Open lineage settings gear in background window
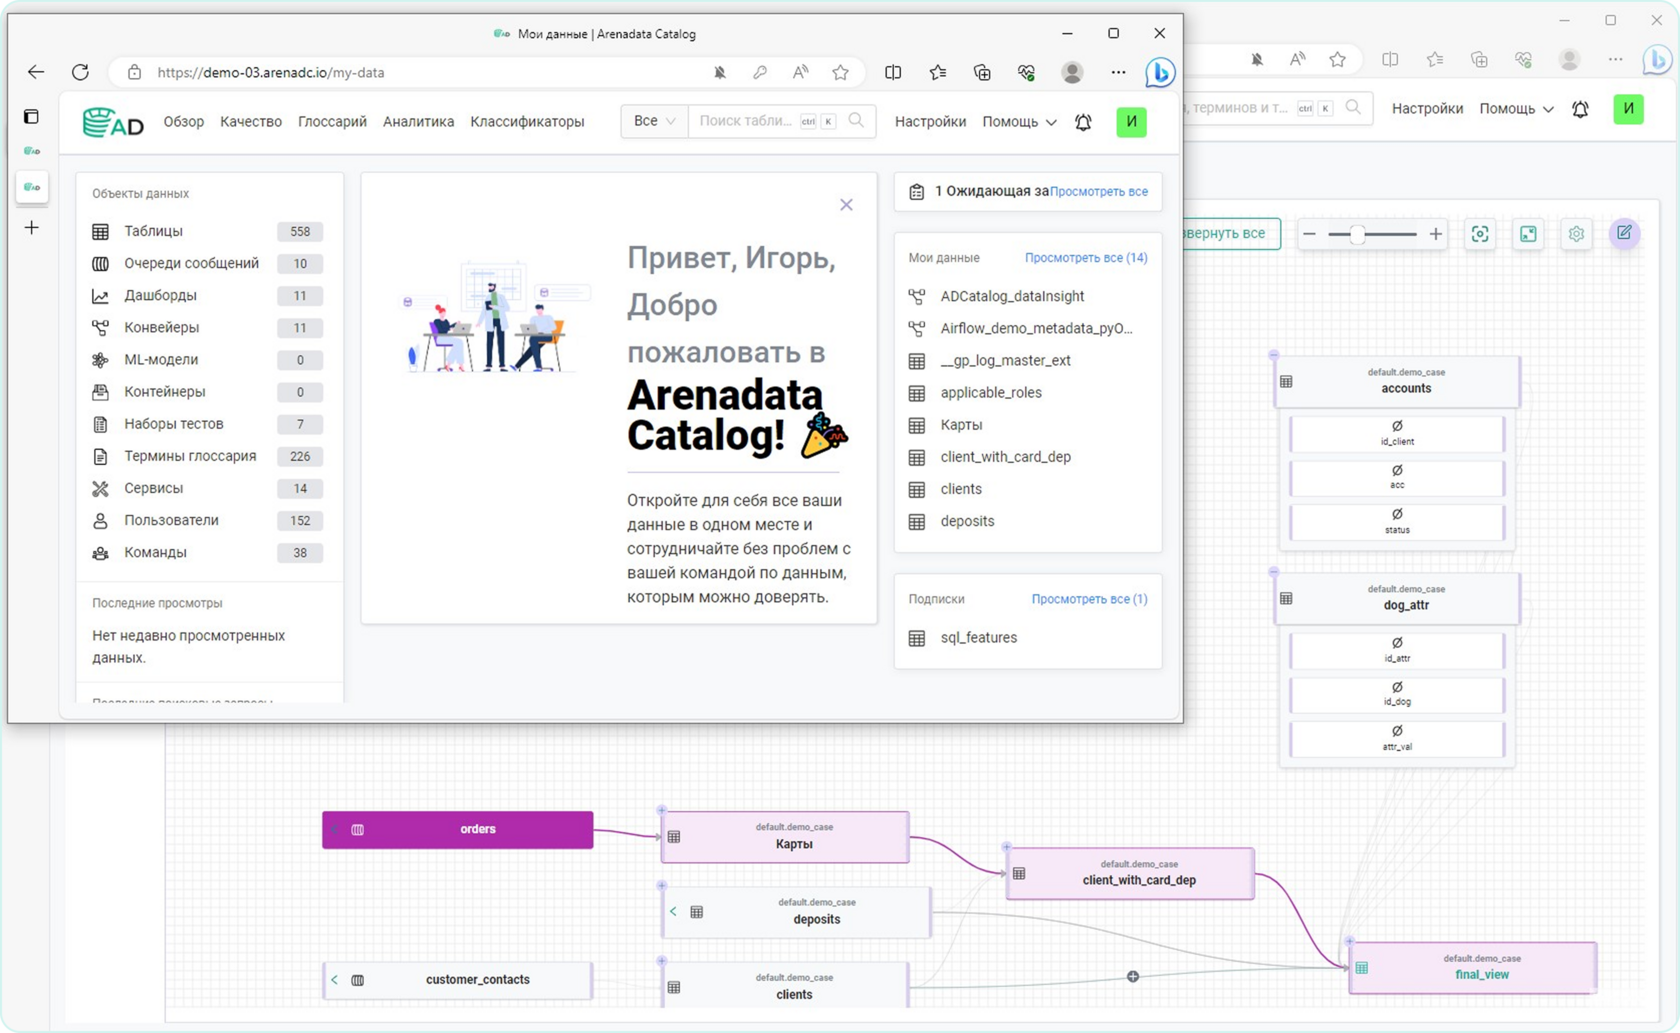 [1576, 234]
